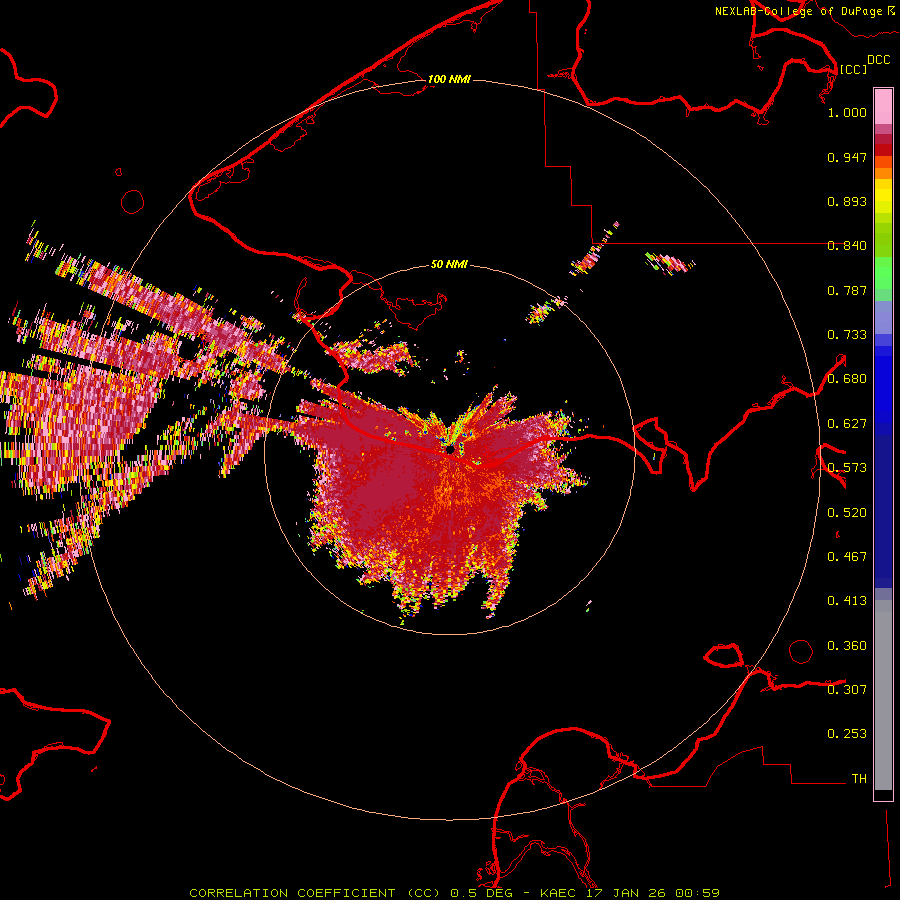Screen dimensions: 900x900
Task: Click the light pink band atop color scale
Action: (883, 106)
